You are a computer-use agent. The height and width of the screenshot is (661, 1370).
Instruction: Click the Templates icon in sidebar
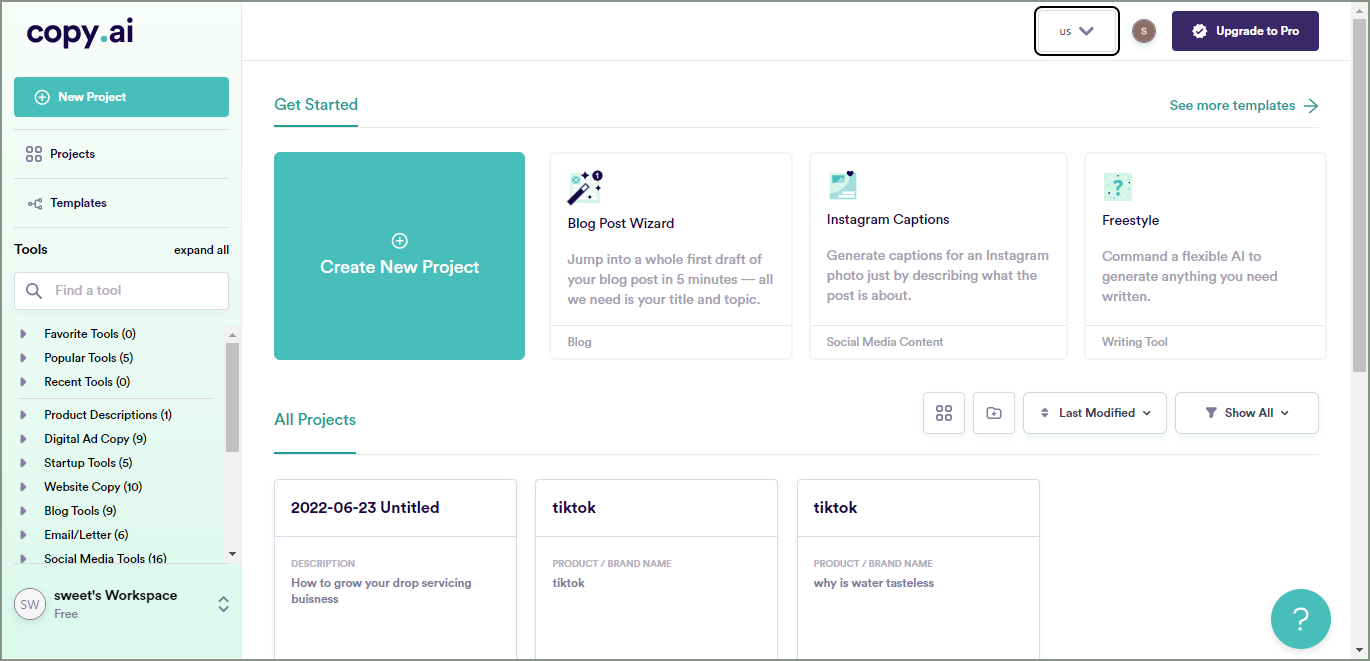(x=35, y=203)
